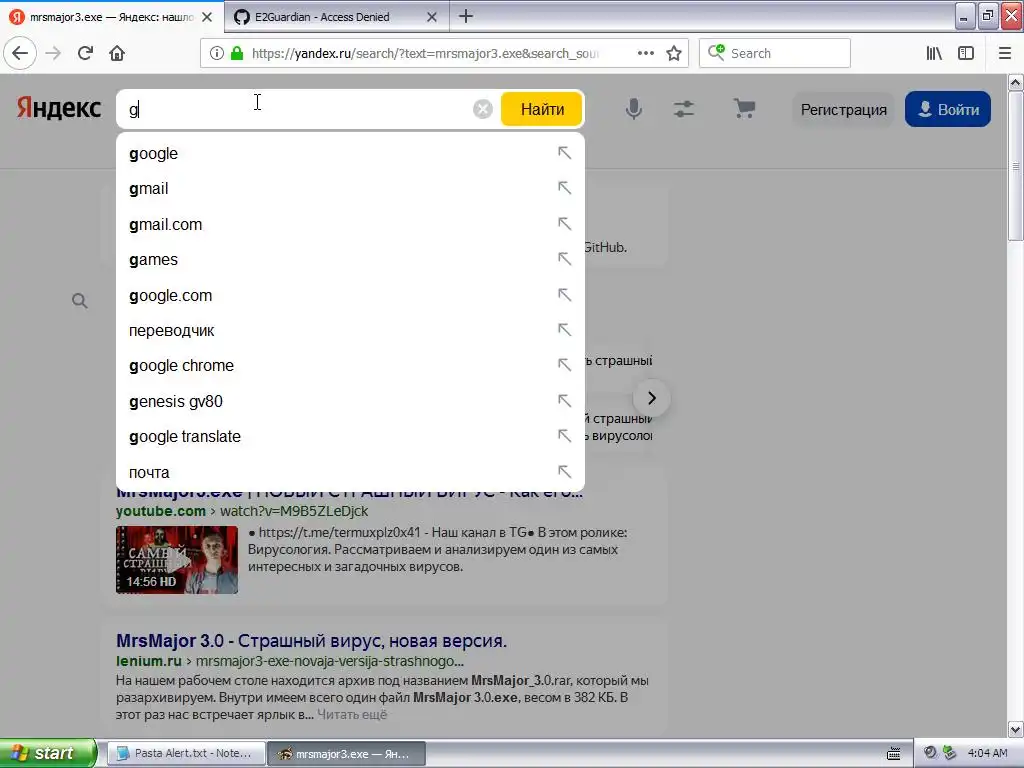Image resolution: width=1024 pixels, height=768 pixels.
Task: Choose the 'games' suggestion
Action: pyautogui.click(x=350, y=260)
